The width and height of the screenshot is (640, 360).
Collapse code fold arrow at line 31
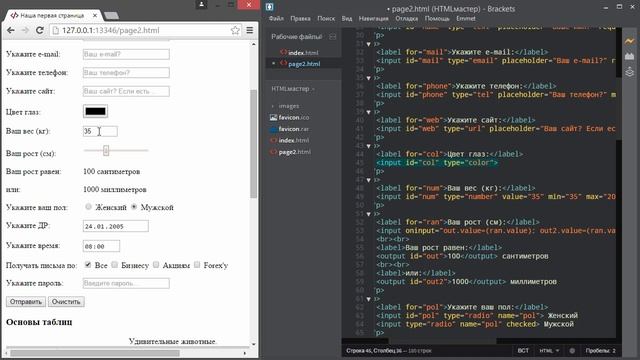tap(369, 44)
